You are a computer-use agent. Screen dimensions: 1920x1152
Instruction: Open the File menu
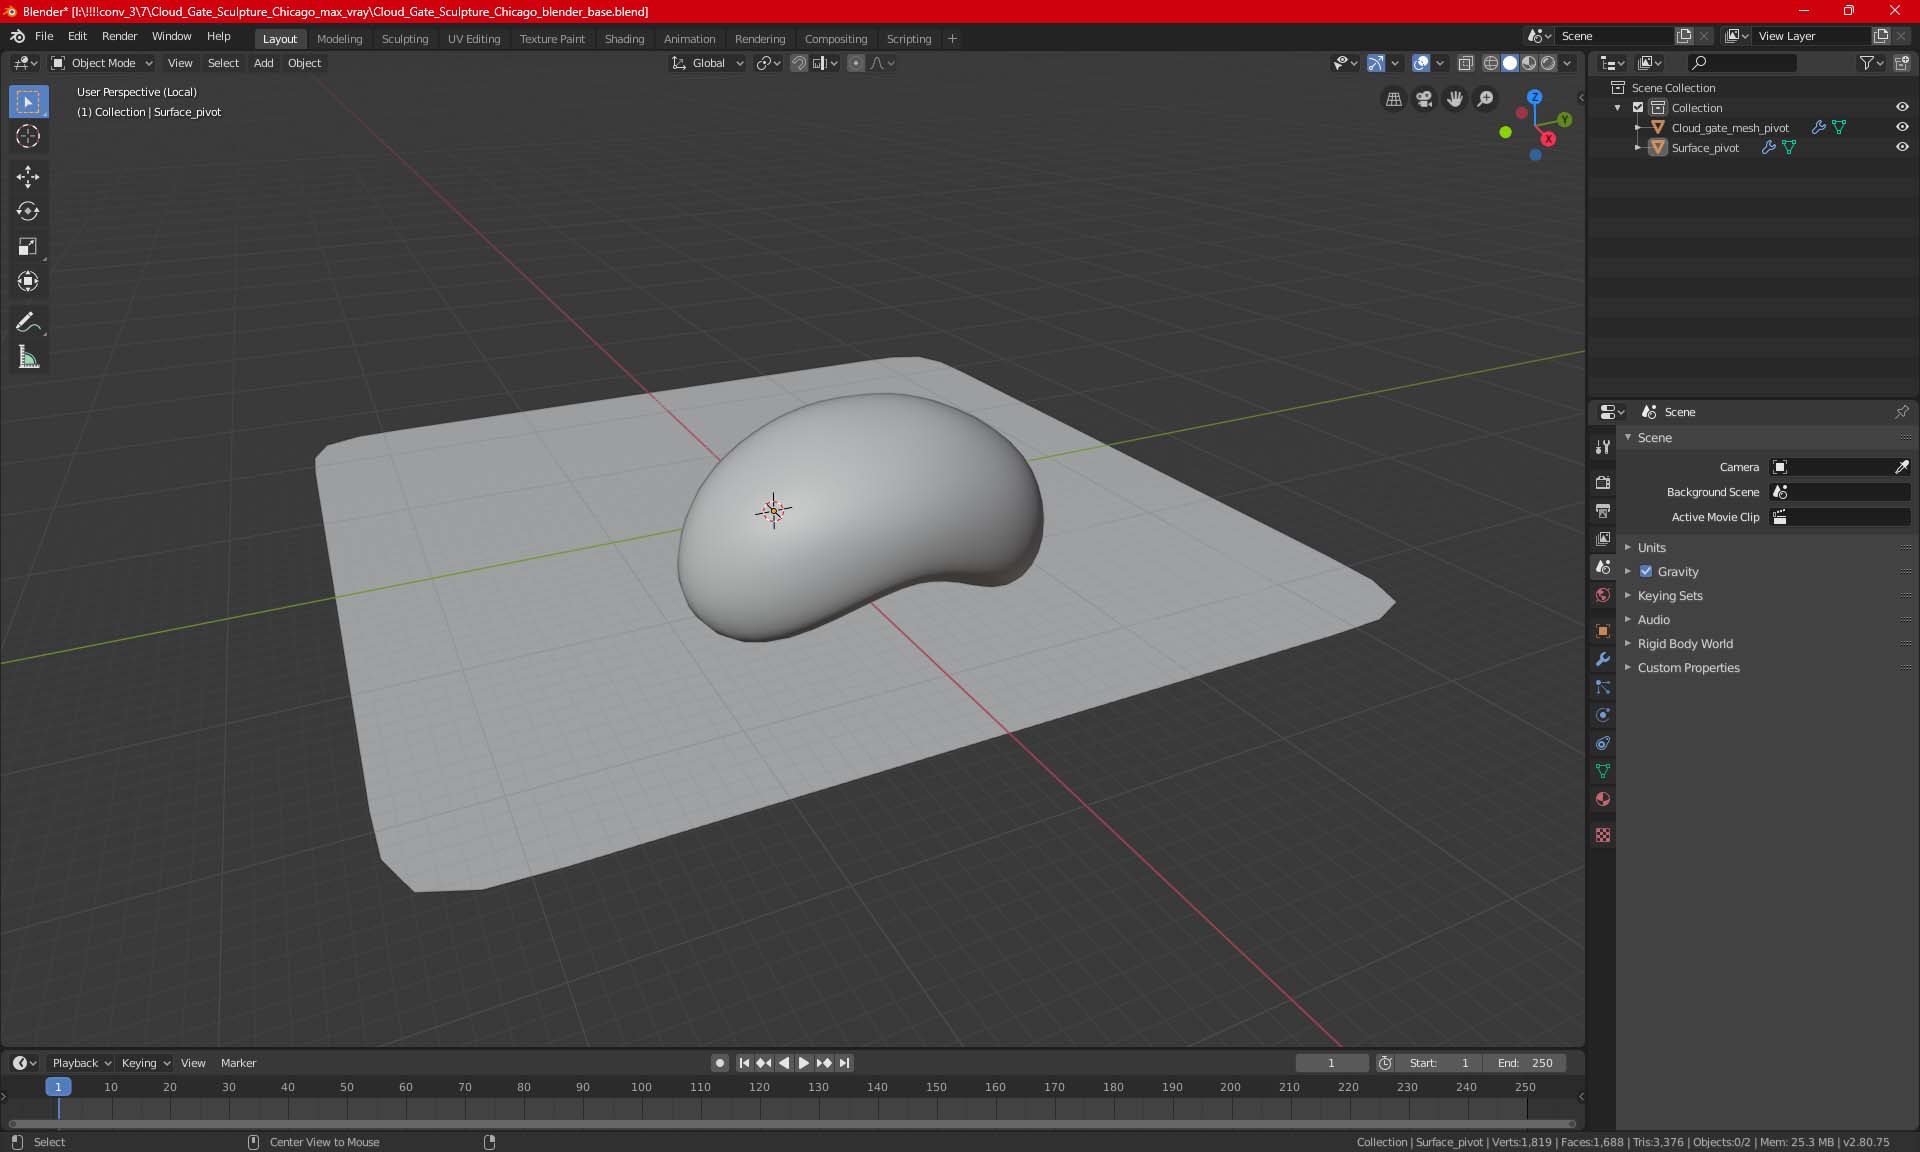[44, 36]
